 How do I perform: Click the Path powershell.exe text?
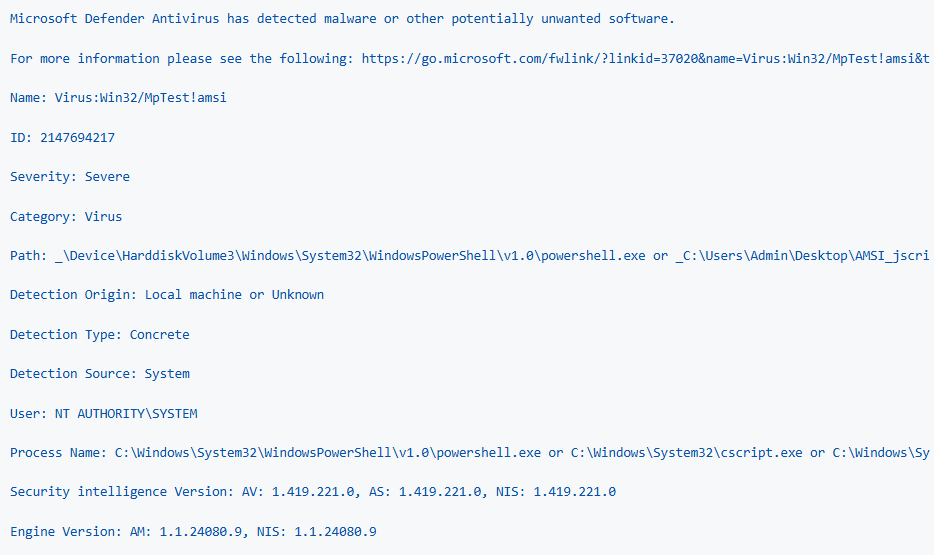[350, 255]
